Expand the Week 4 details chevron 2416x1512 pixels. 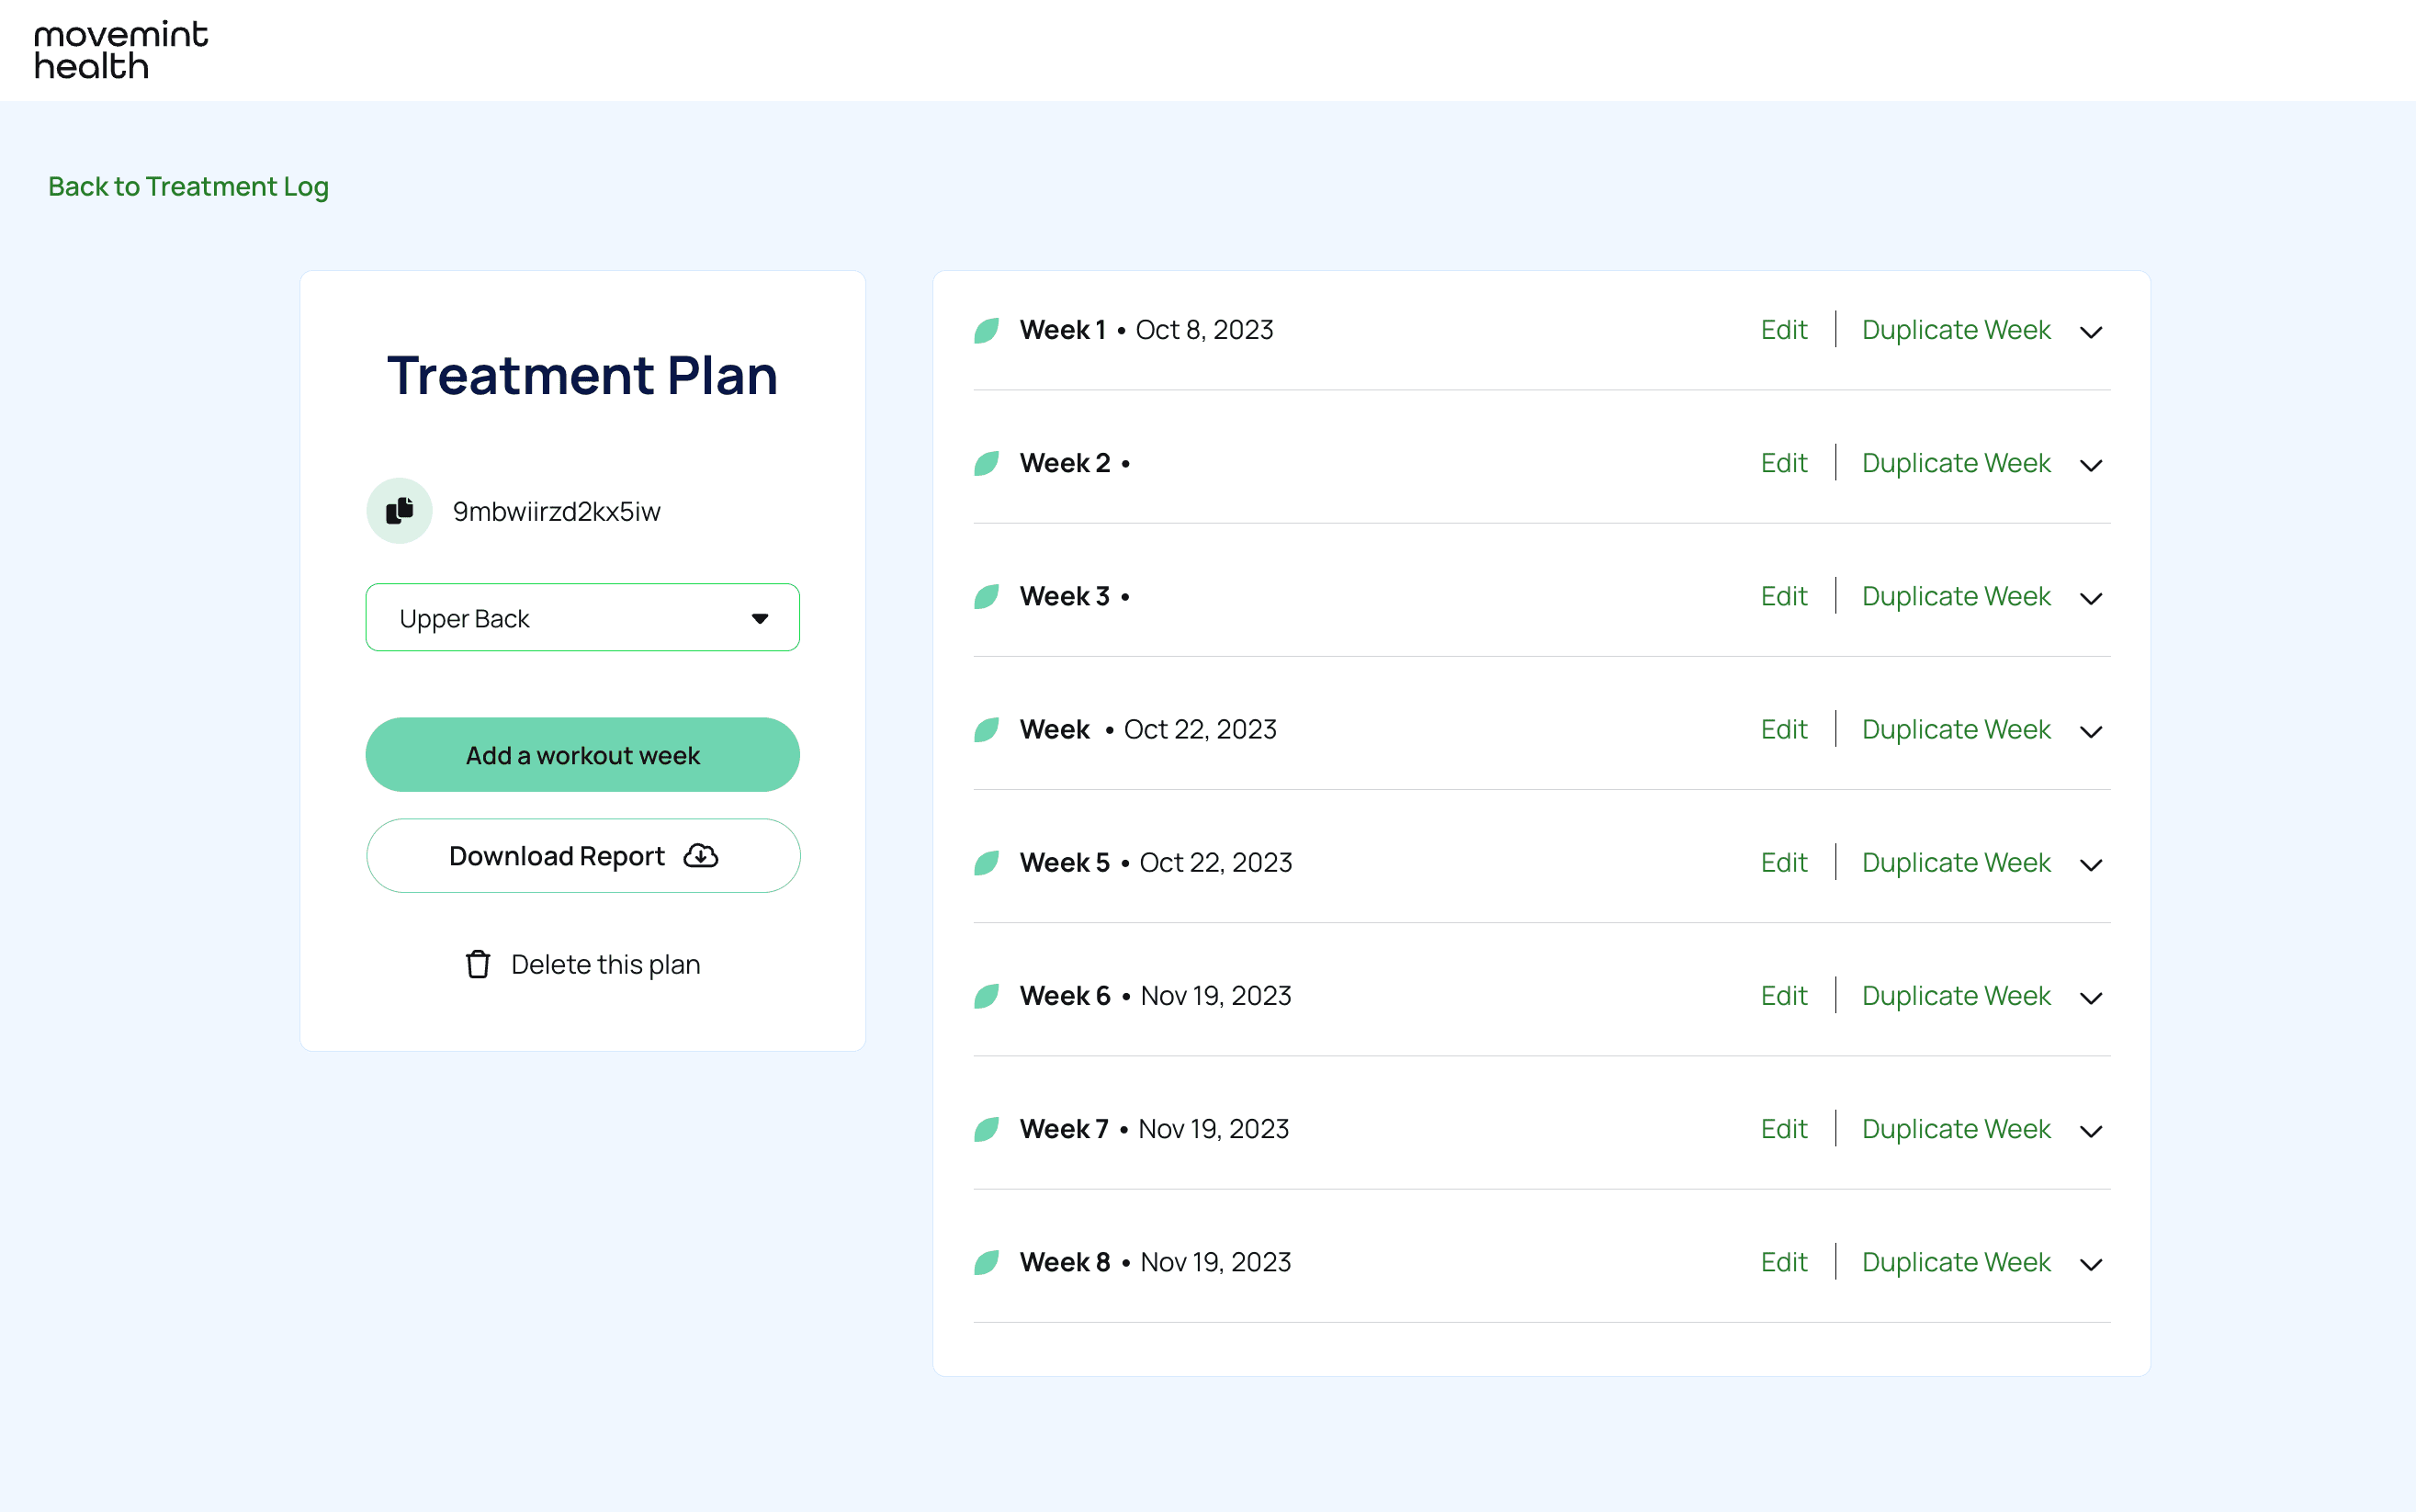pos(2091,731)
